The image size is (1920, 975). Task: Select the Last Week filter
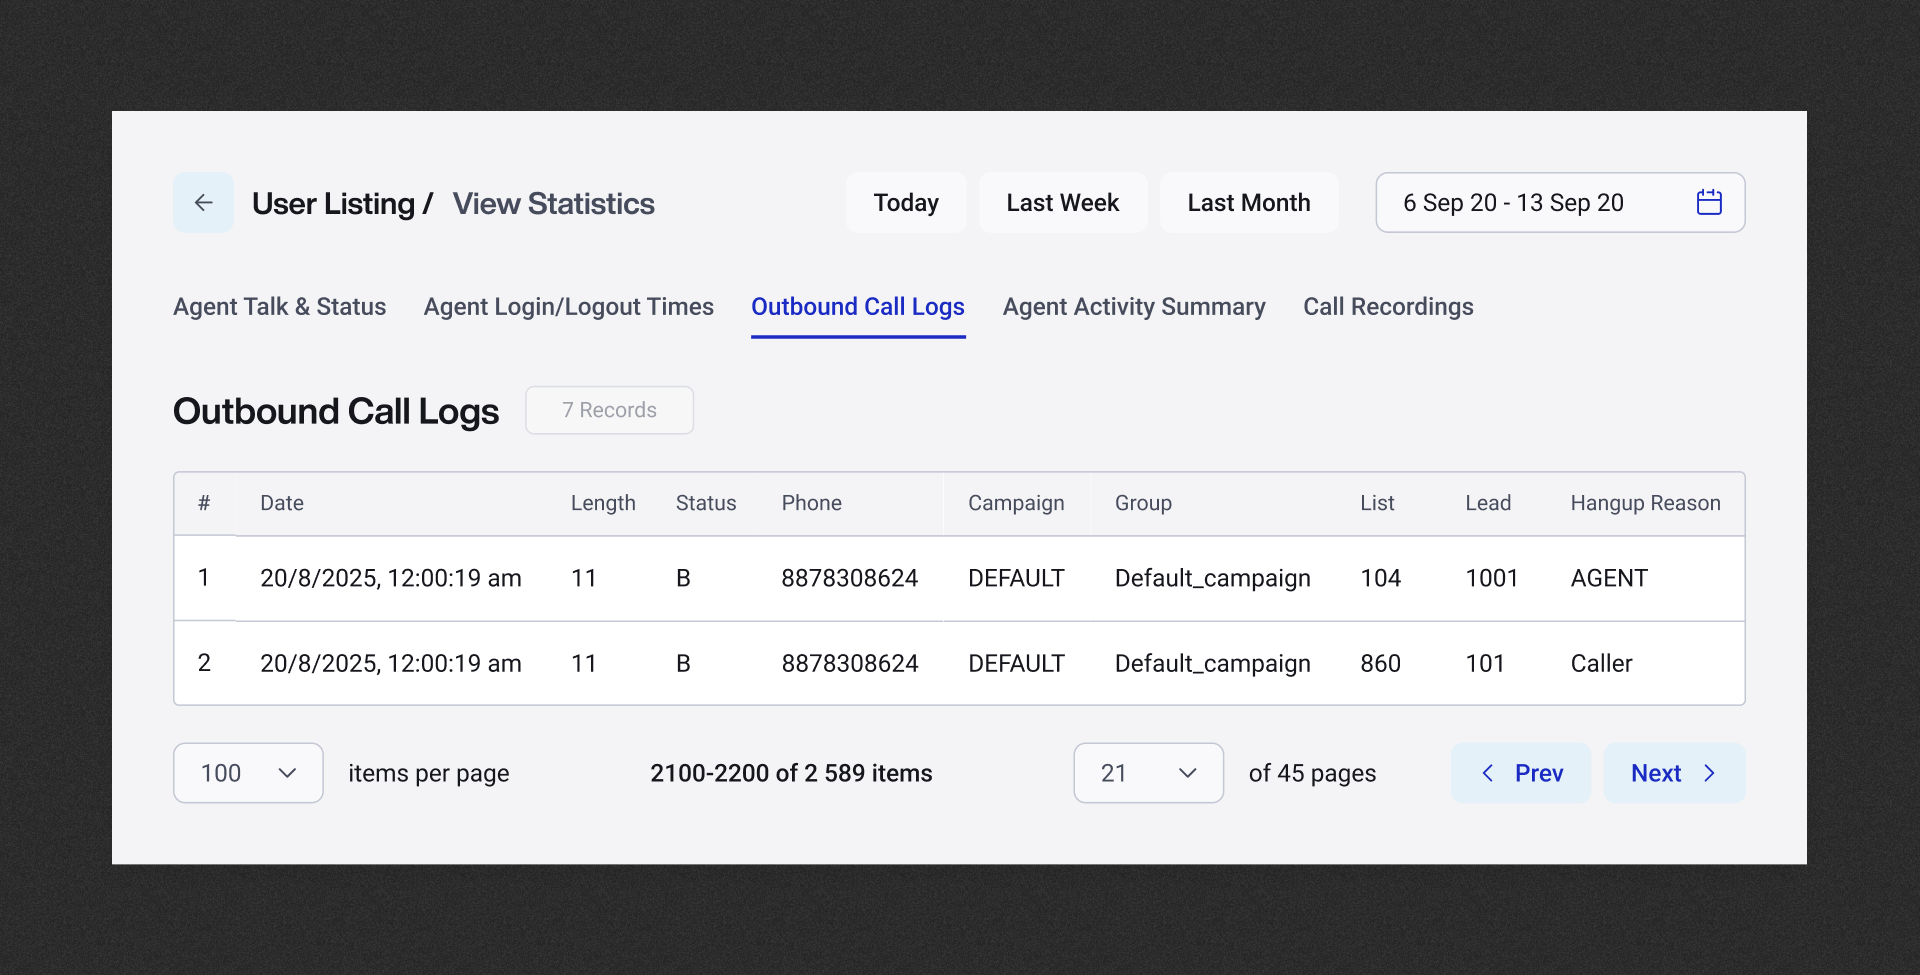1063,202
